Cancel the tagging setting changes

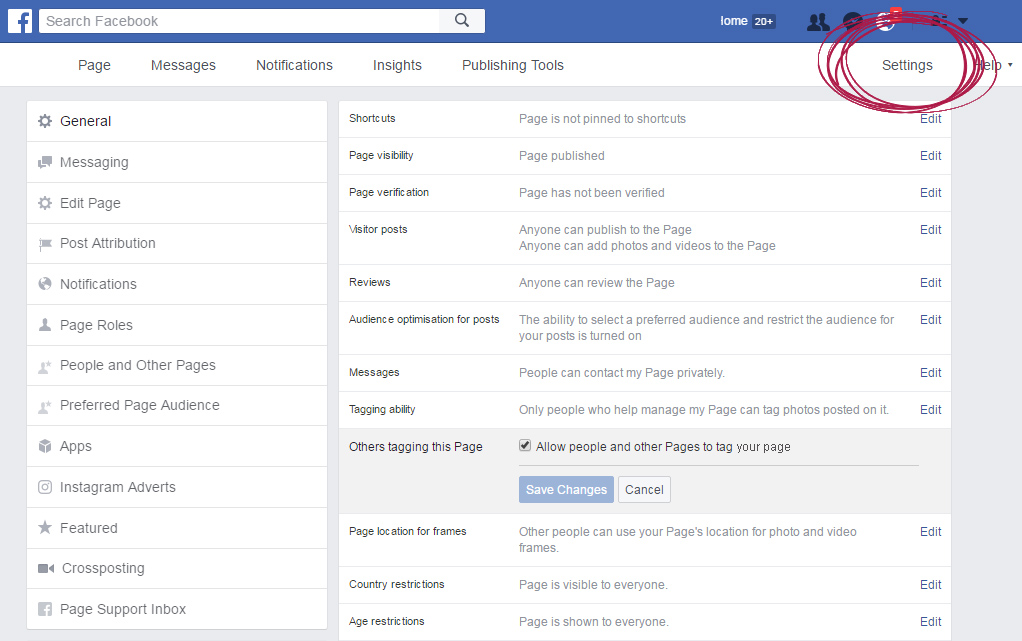pyautogui.click(x=644, y=490)
